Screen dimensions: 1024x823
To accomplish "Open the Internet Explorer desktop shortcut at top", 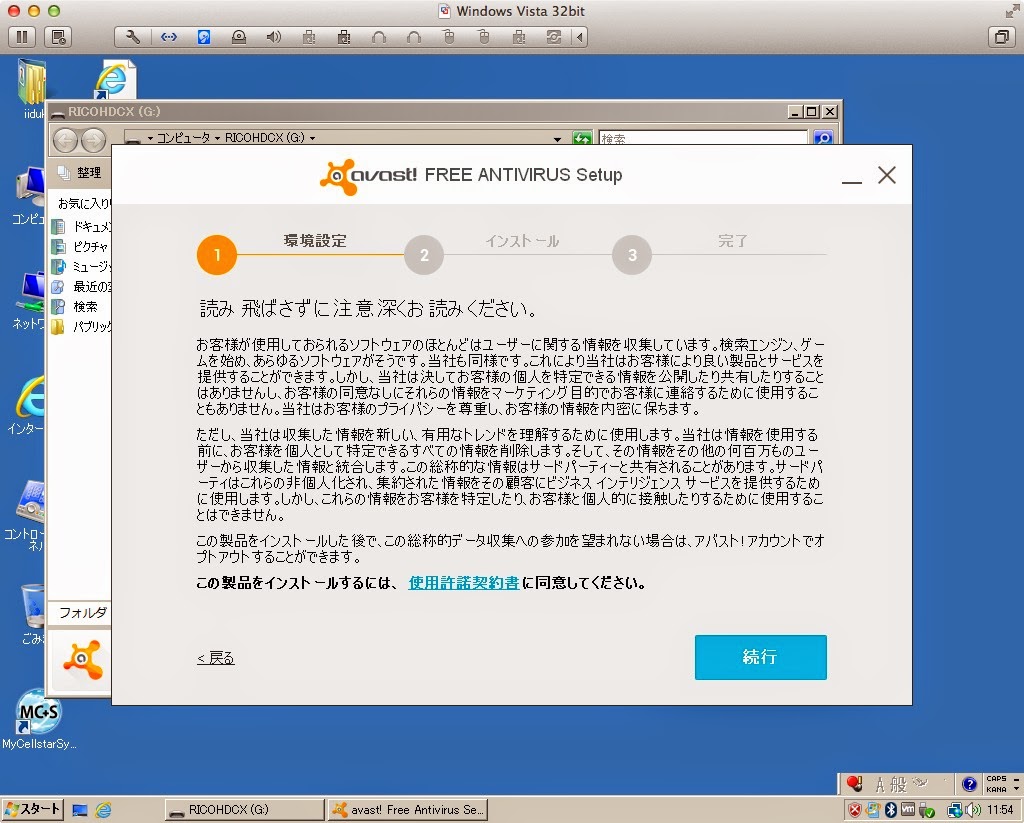I will (115, 81).
